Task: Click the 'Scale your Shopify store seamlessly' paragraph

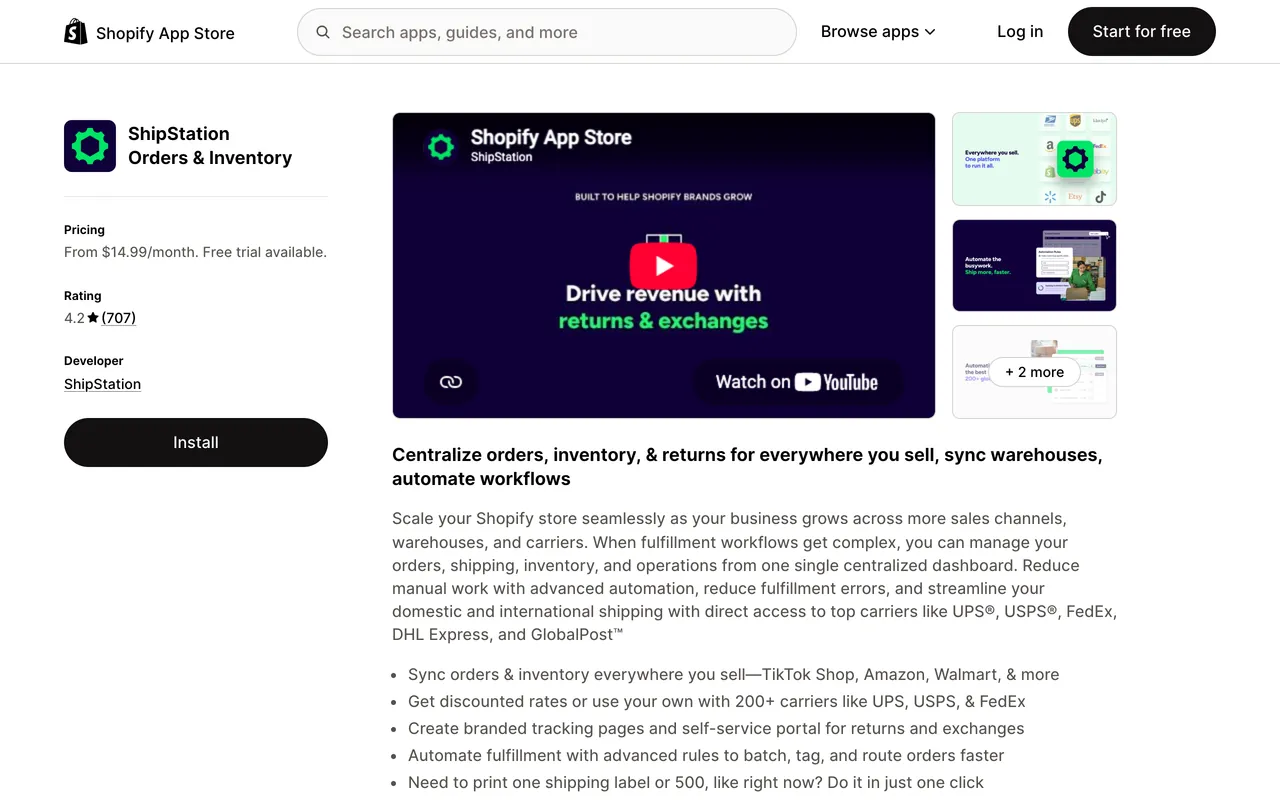Action: (x=755, y=577)
